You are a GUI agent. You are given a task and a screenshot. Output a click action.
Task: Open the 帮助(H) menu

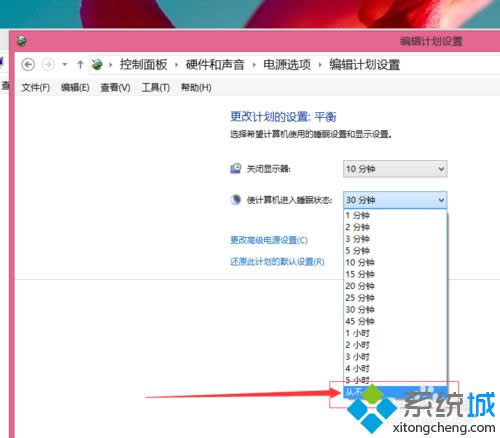pos(196,88)
